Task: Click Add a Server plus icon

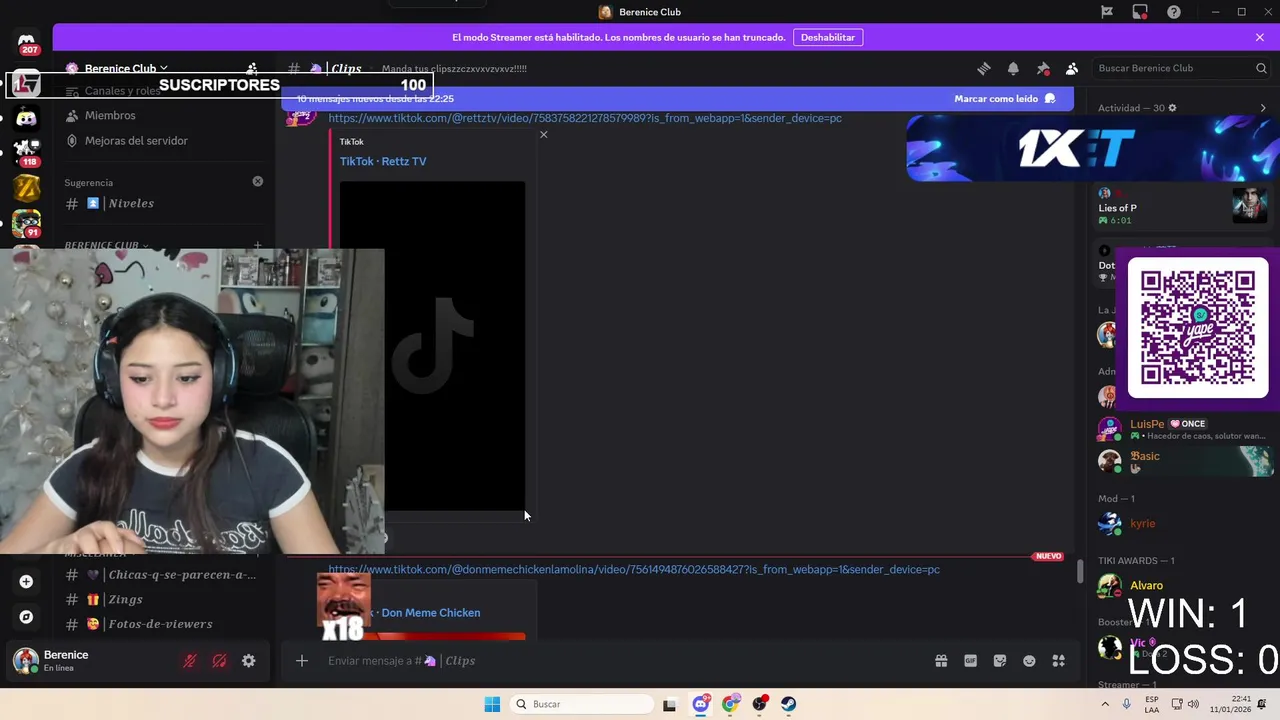Action: click(27, 582)
